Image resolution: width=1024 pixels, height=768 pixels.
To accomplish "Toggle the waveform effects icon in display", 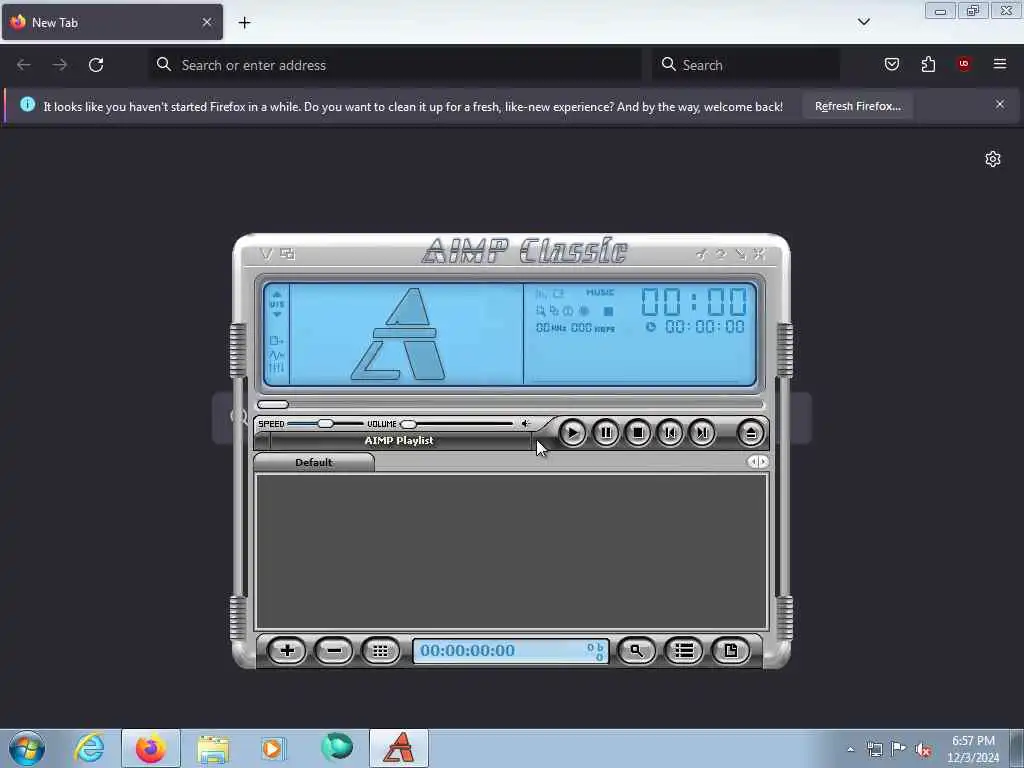I will [276, 355].
